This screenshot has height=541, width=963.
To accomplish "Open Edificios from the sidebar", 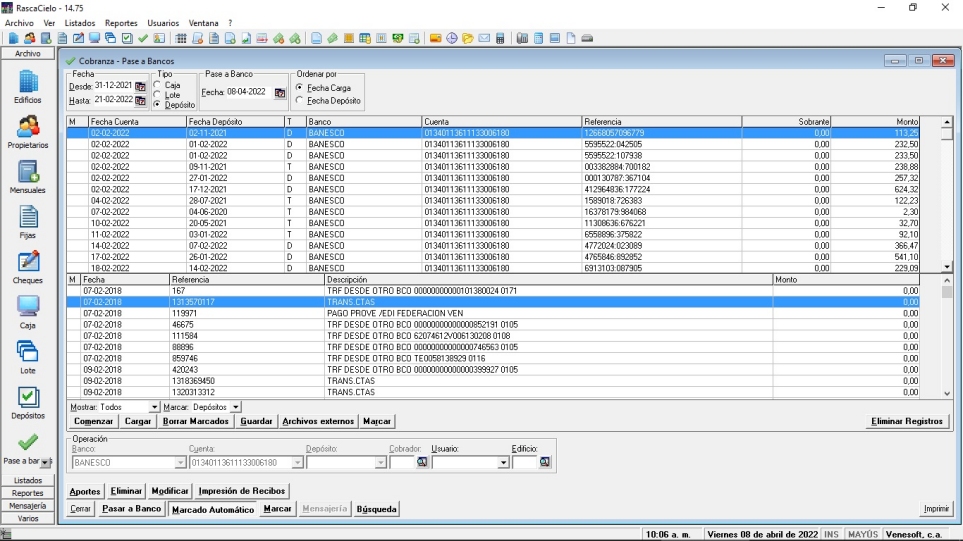I will [x=28, y=87].
